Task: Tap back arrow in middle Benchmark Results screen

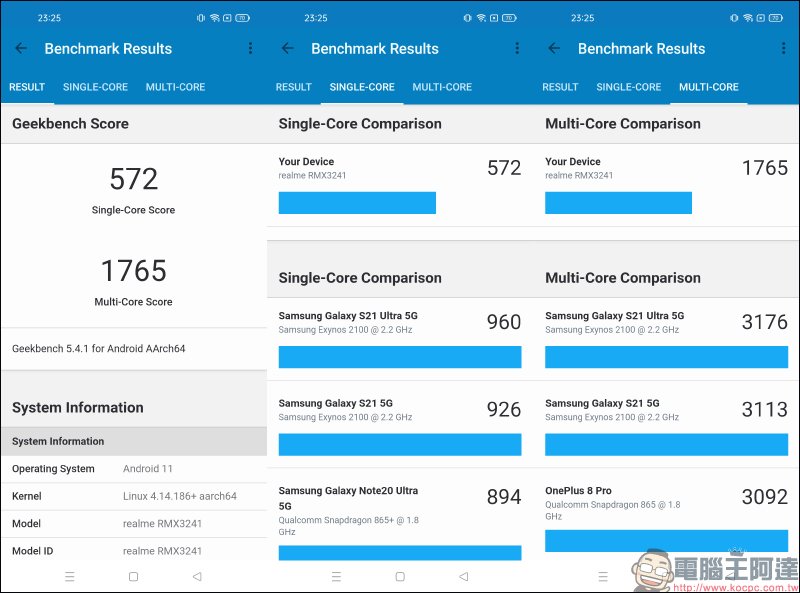Action: pos(288,48)
